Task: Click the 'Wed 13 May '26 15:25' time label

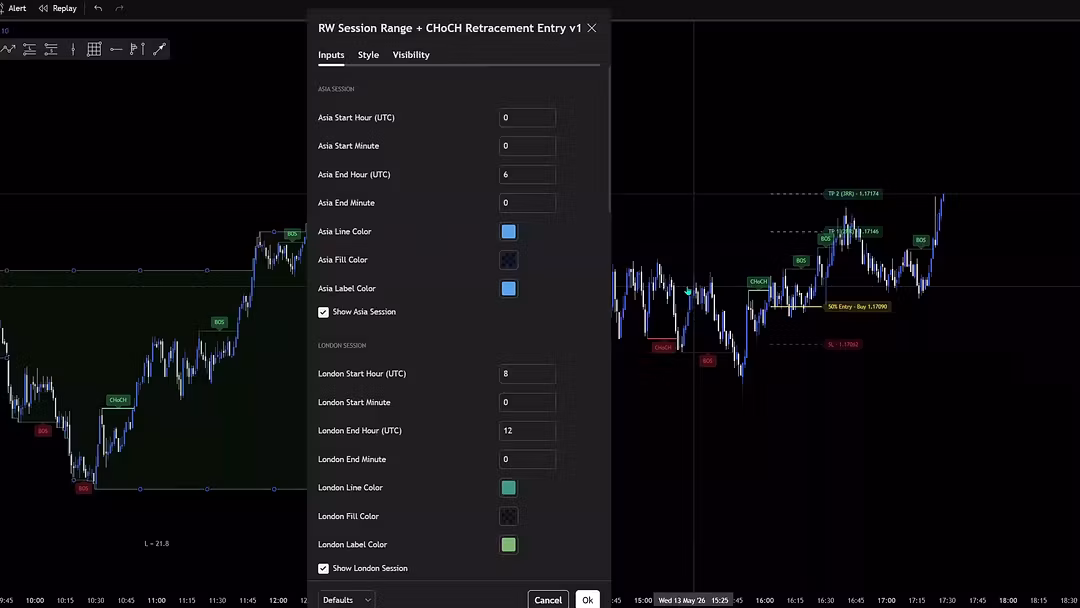Action: [693, 600]
